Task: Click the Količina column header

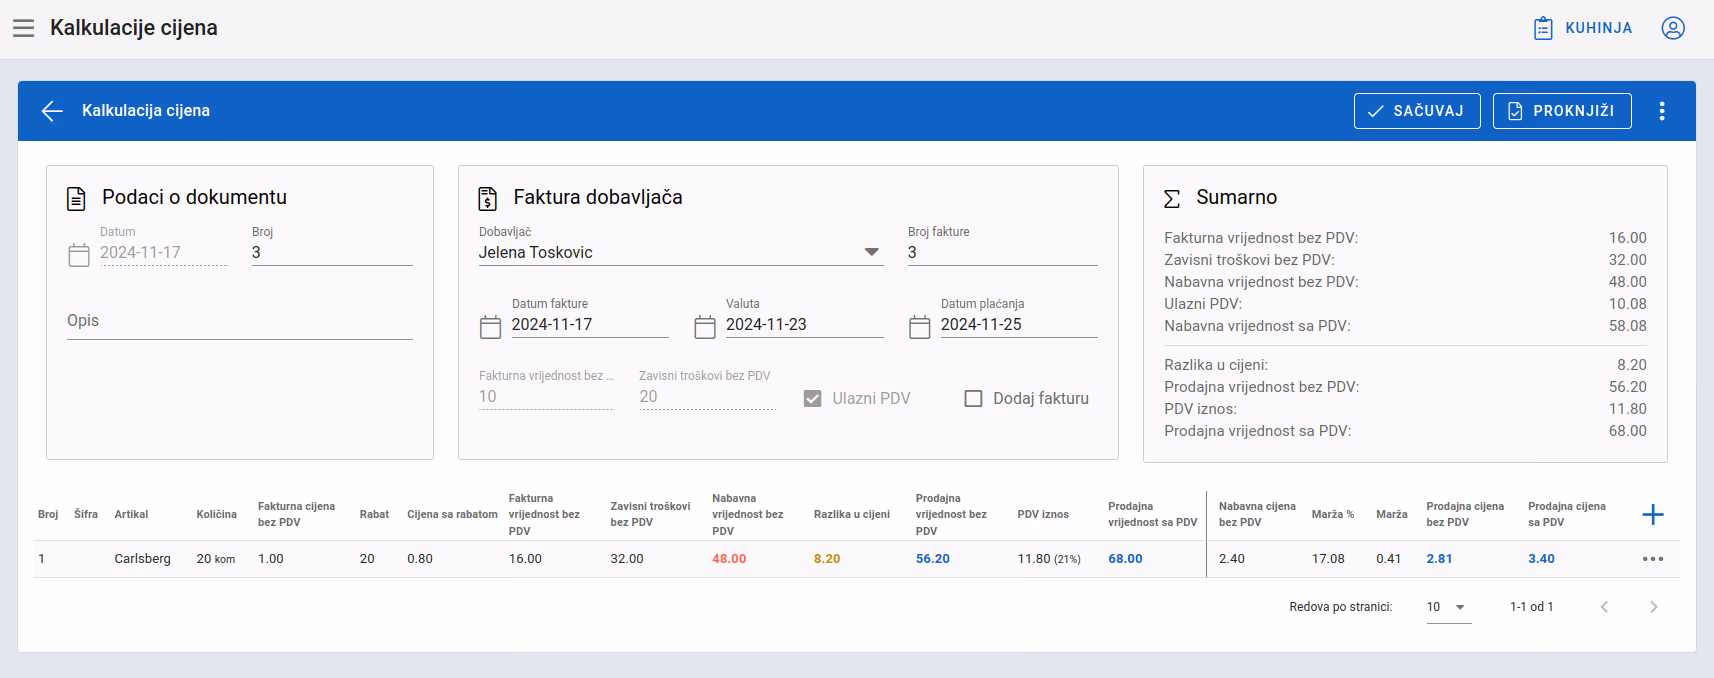Action: [x=216, y=514]
